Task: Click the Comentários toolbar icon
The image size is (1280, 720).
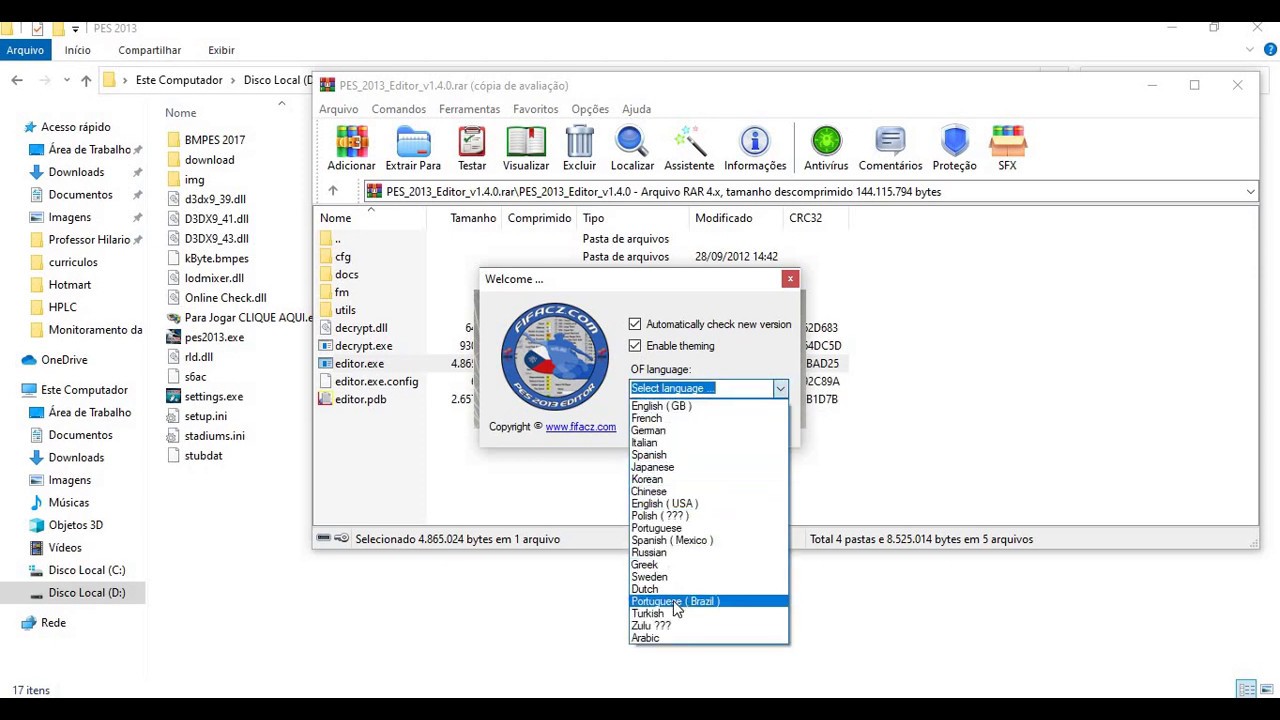Action: [890, 149]
